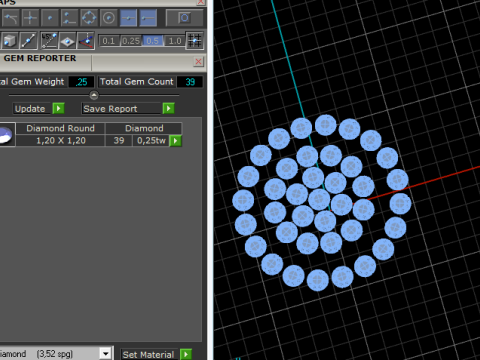Toggle the point snap icon

[50, 18]
